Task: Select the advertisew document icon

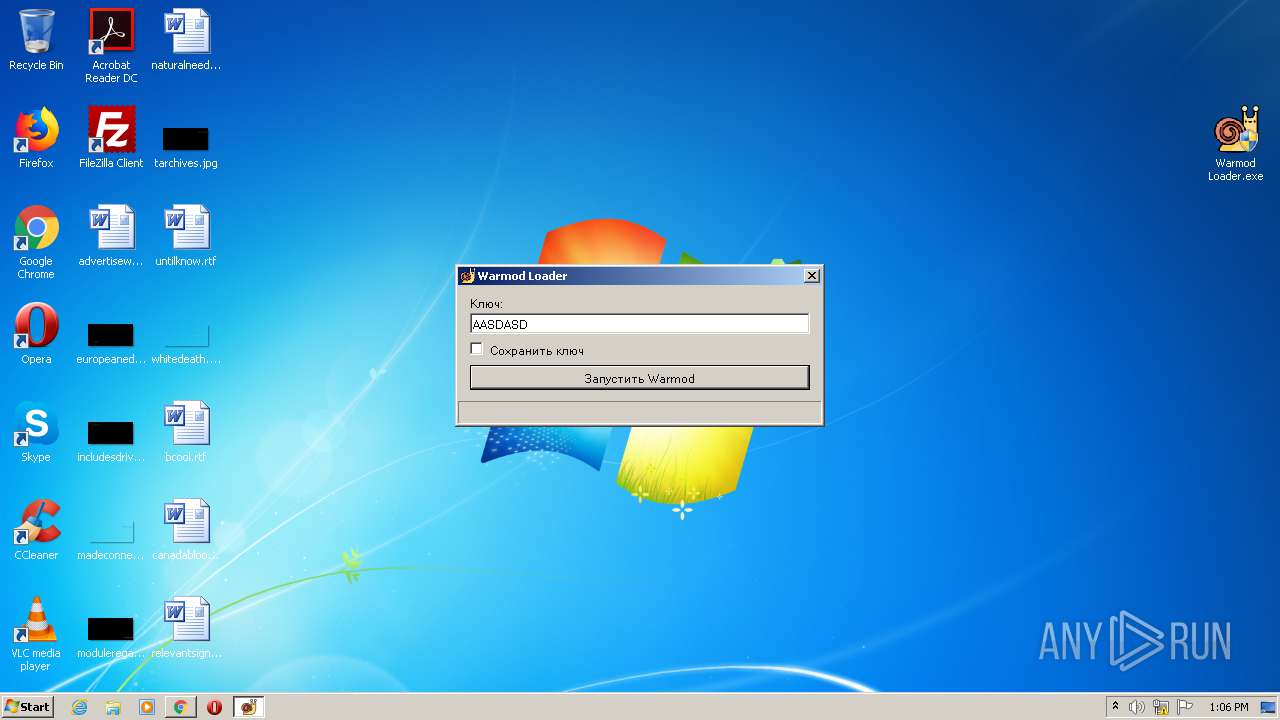Action: (x=111, y=236)
